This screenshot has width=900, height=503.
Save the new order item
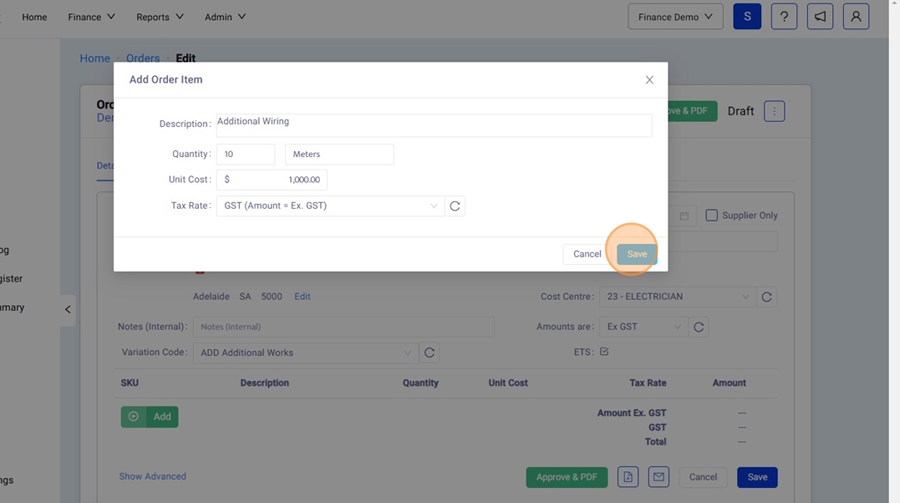point(637,254)
